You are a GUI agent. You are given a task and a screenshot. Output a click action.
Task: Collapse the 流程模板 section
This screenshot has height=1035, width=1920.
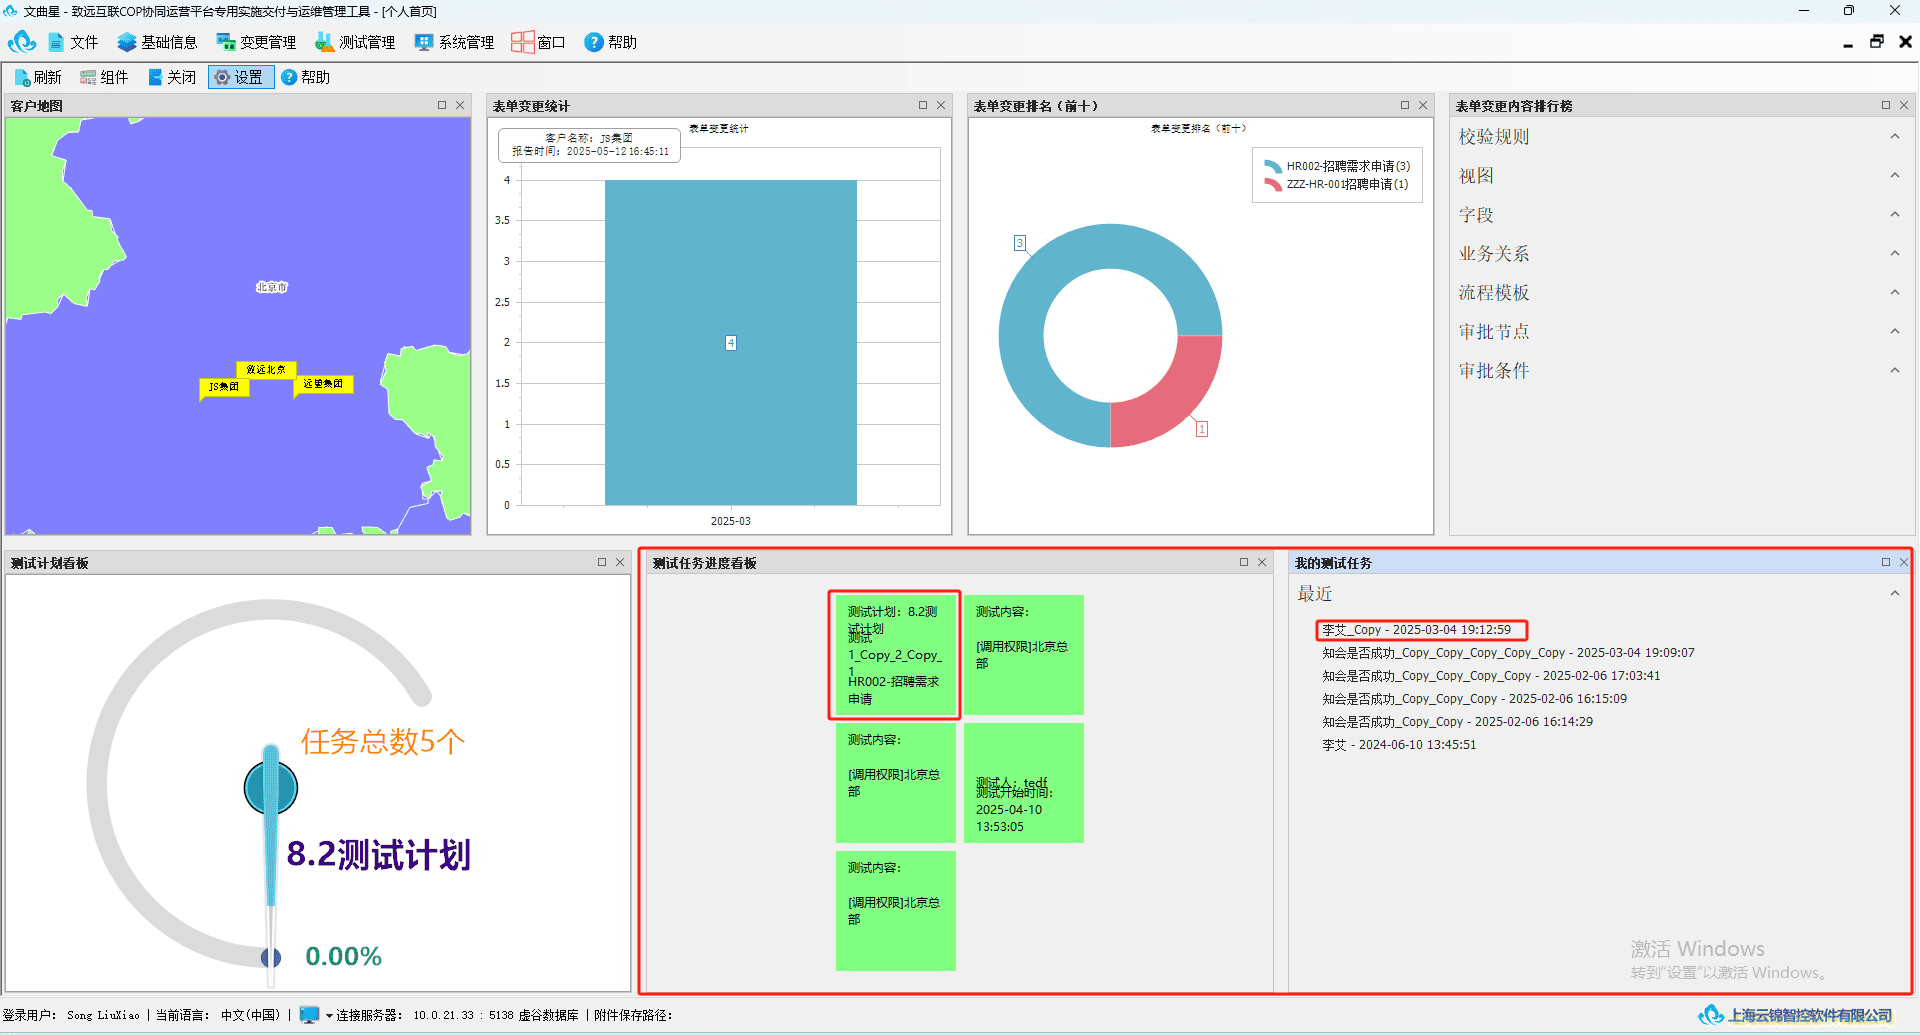[x=1894, y=293]
